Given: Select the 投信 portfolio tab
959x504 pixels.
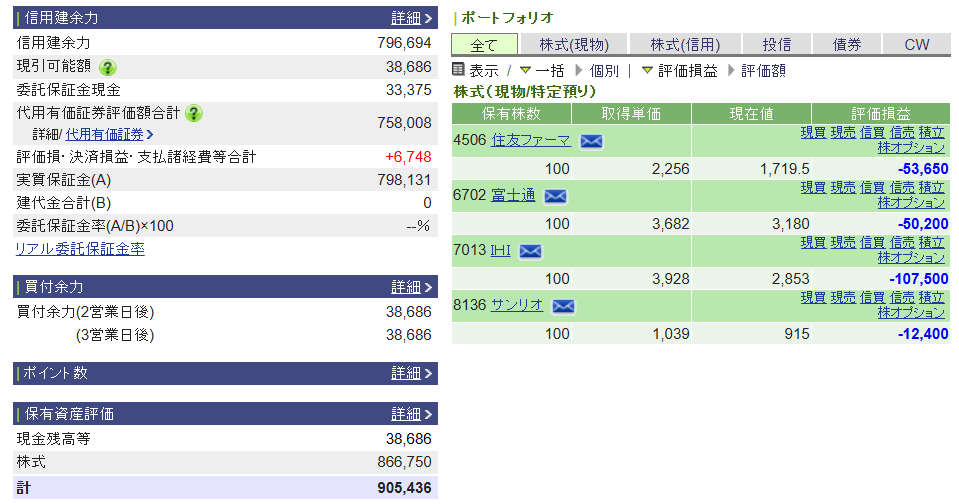Looking at the screenshot, I should [x=777, y=44].
